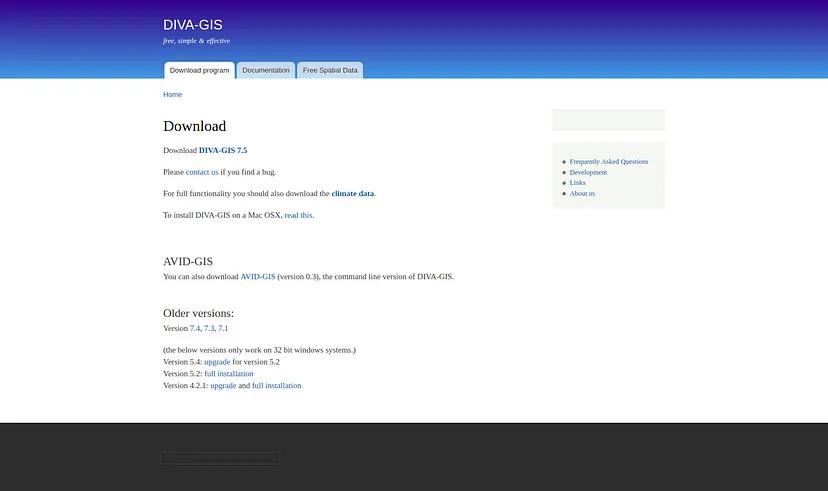
Task: Open Version 5.2 full installation link
Action: click(229, 374)
